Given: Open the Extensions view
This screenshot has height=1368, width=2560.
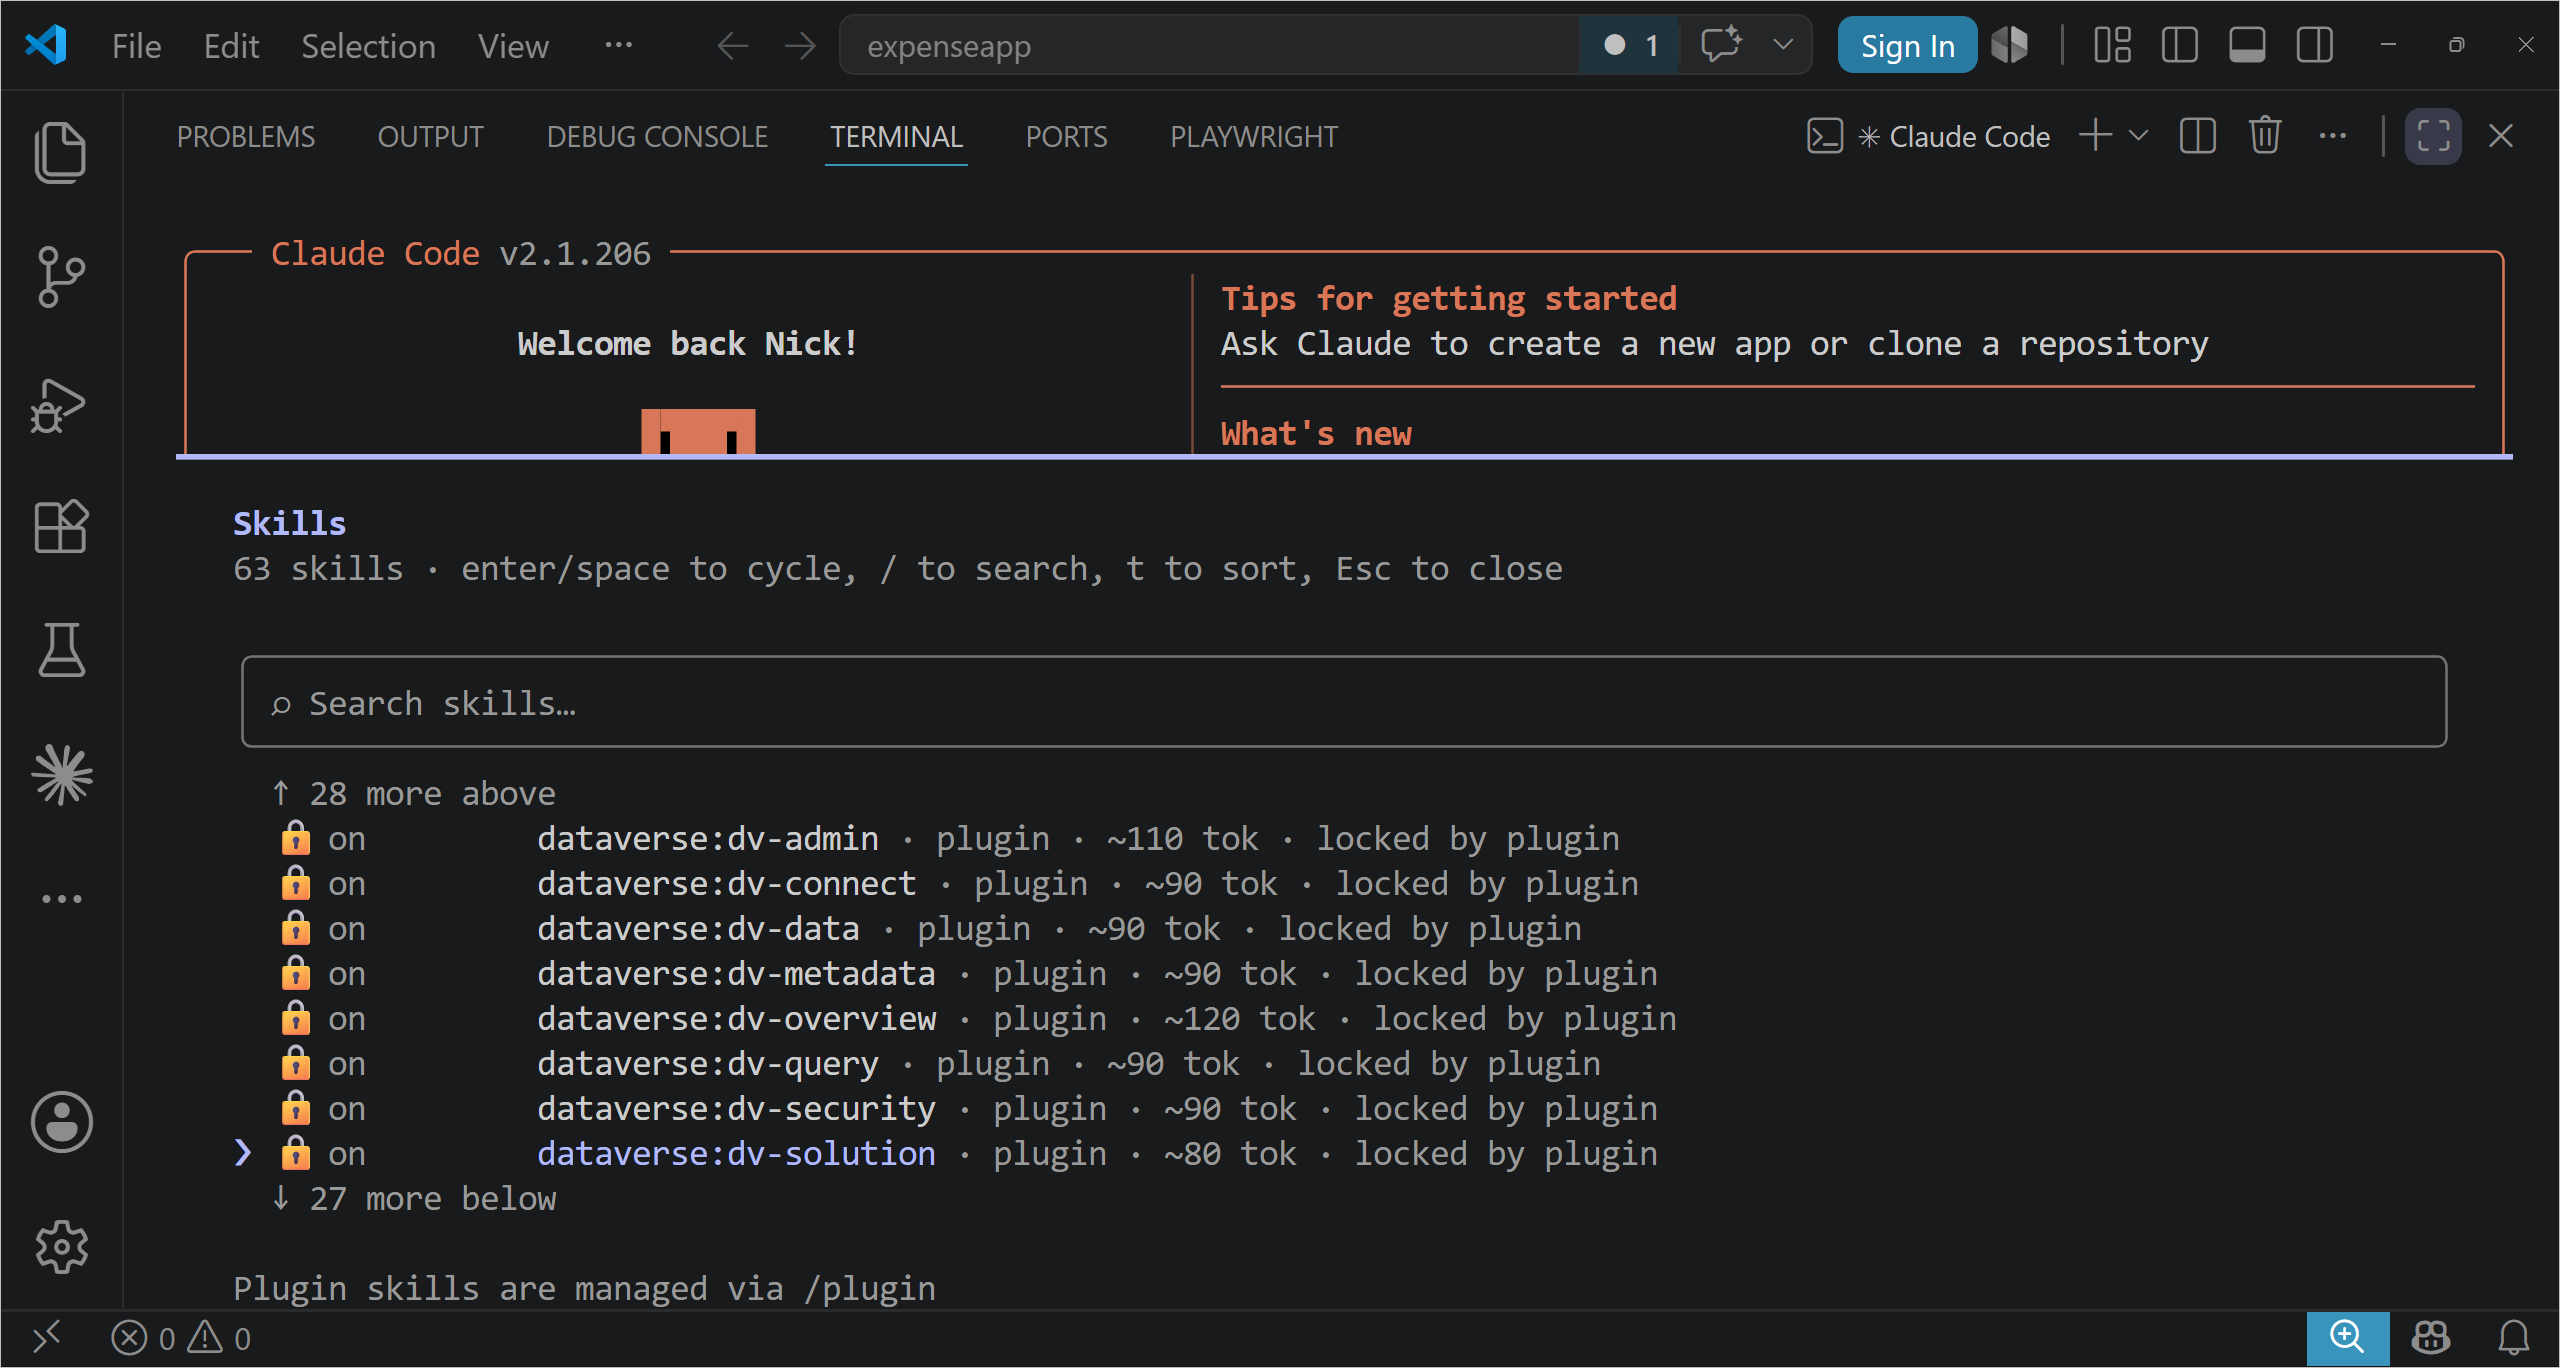Looking at the screenshot, I should pos(61,527).
